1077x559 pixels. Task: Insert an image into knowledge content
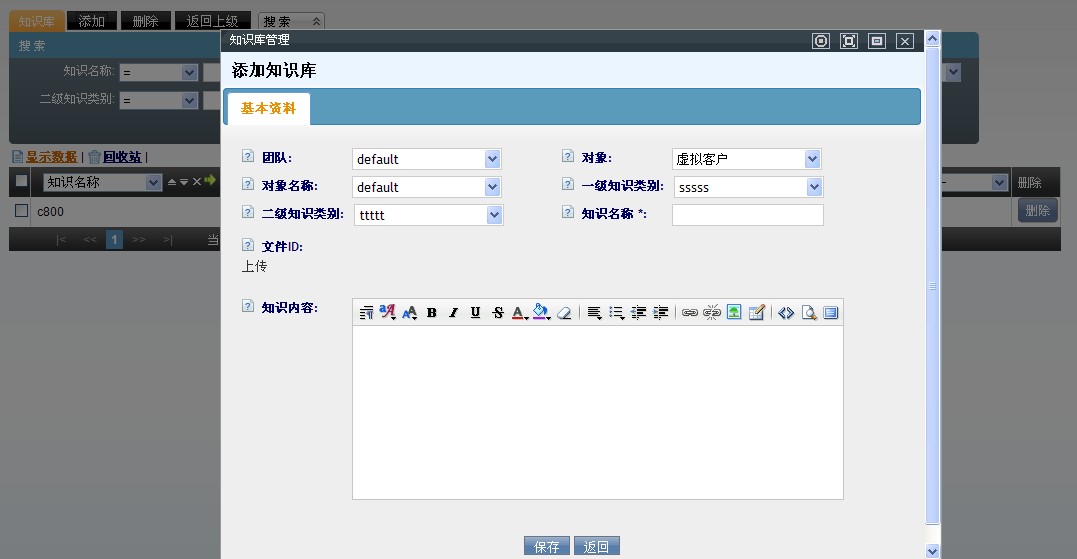(734, 313)
